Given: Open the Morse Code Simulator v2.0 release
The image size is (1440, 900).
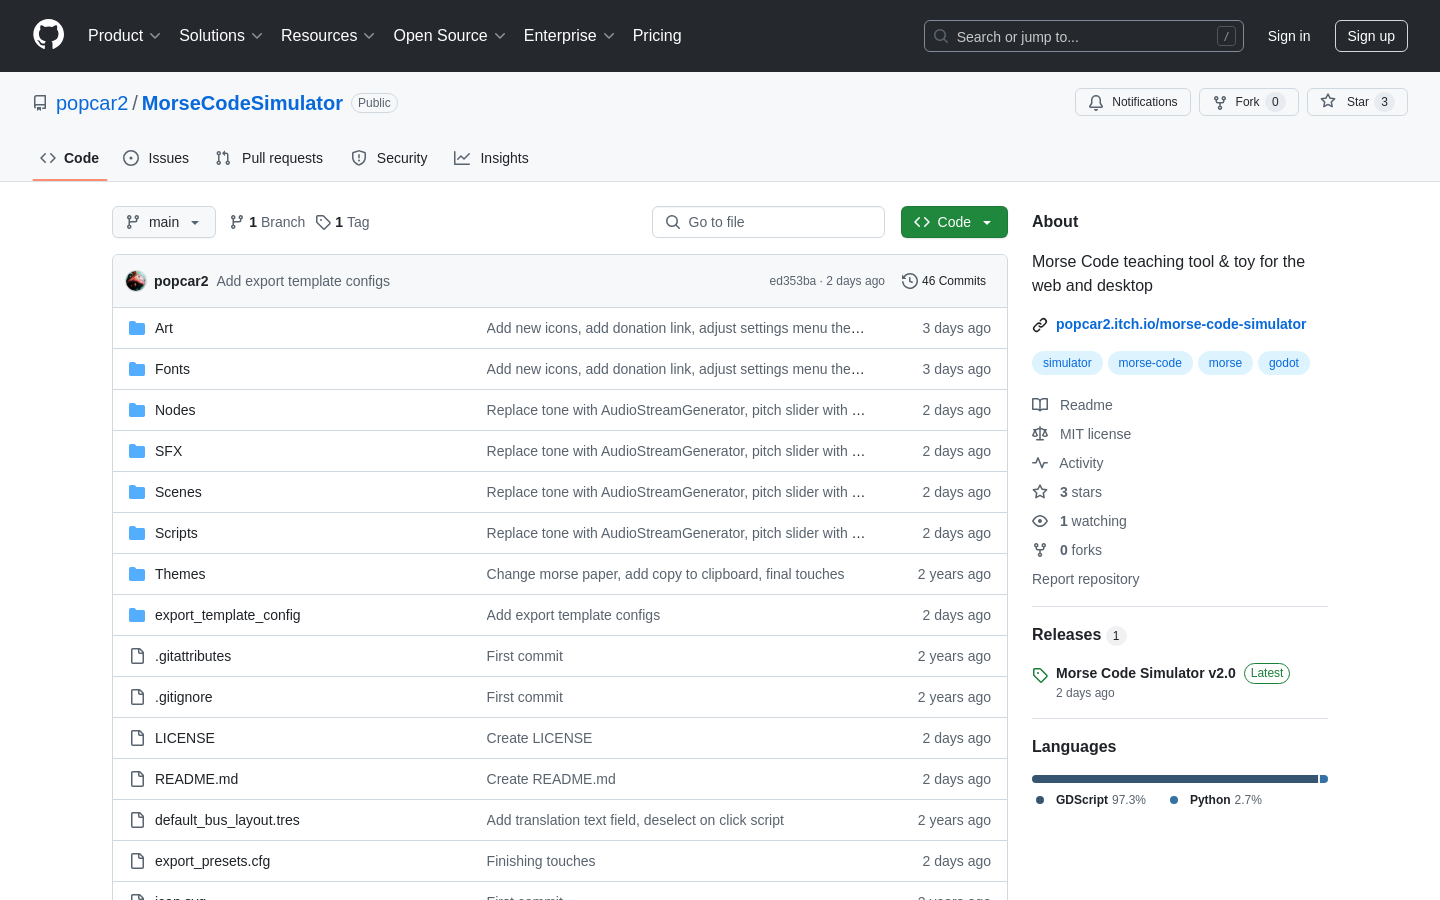Looking at the screenshot, I should pyautogui.click(x=1146, y=673).
